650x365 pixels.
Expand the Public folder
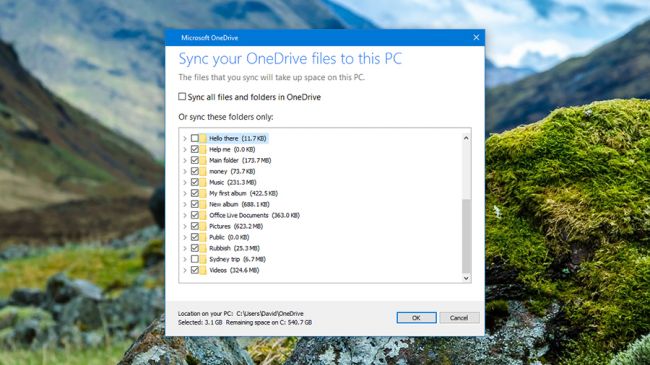[185, 237]
